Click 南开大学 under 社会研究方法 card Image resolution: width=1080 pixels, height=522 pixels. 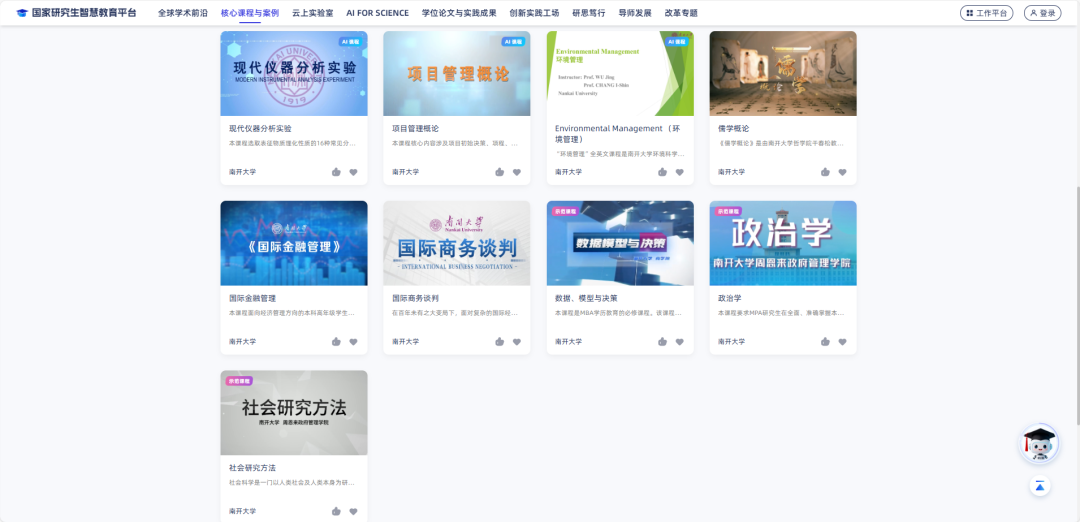coord(242,511)
